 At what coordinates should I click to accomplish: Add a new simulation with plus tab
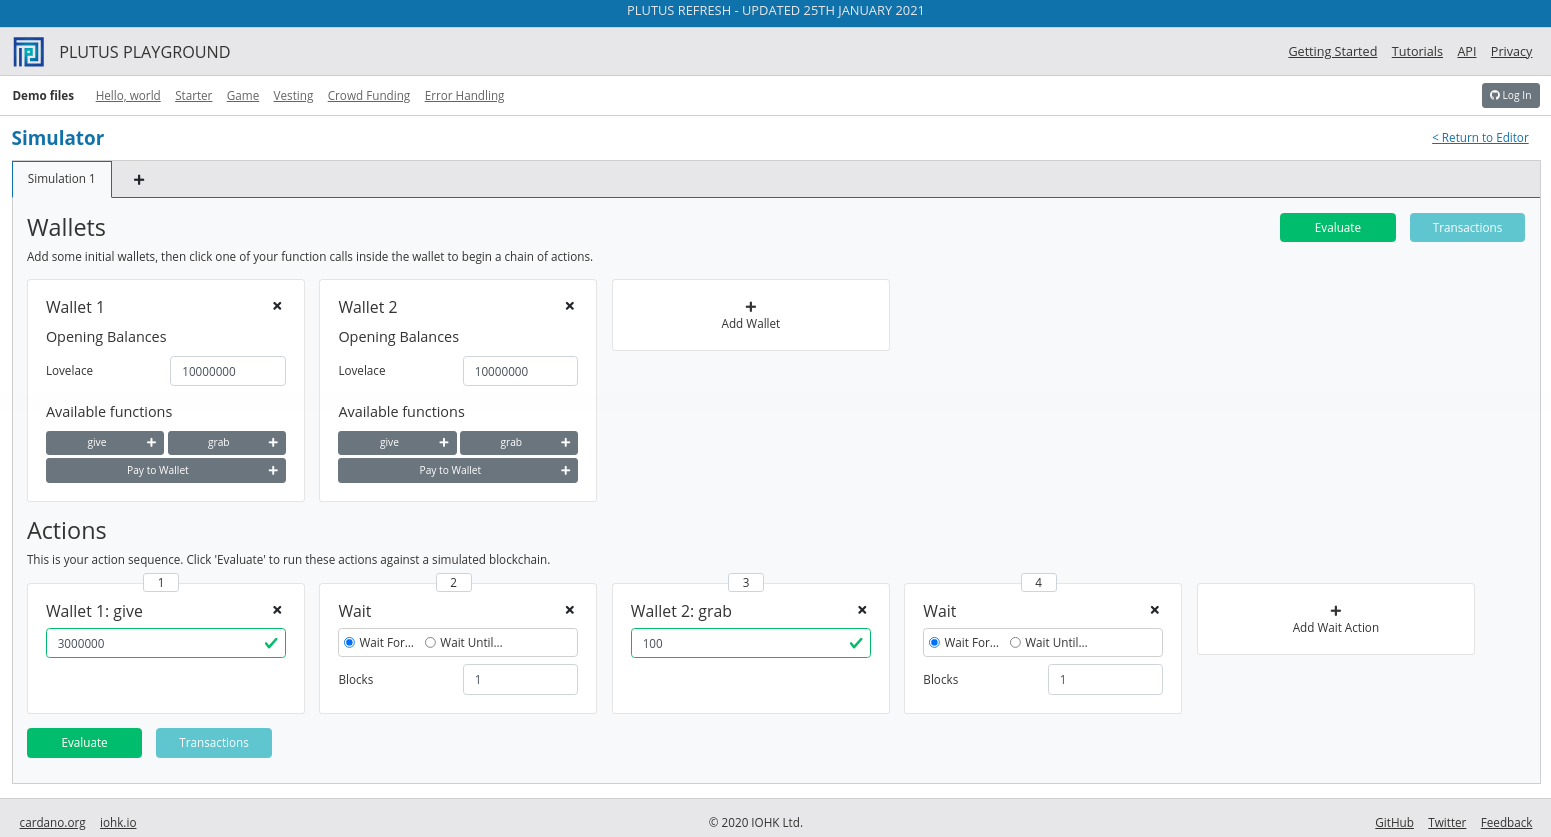[139, 180]
